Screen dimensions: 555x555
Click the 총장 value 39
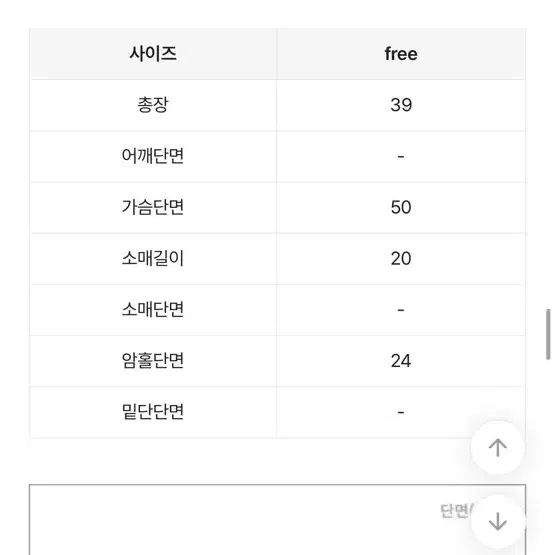401,105
